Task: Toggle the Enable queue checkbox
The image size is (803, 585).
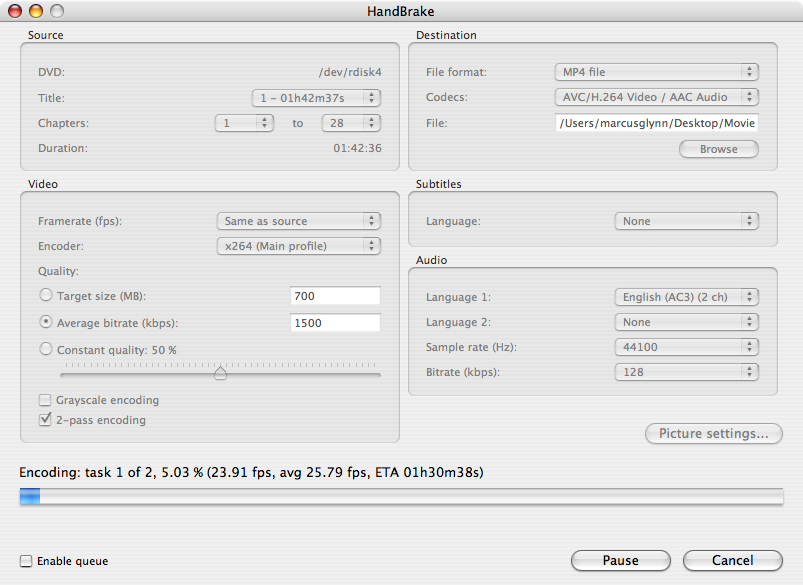Action: (x=26, y=561)
